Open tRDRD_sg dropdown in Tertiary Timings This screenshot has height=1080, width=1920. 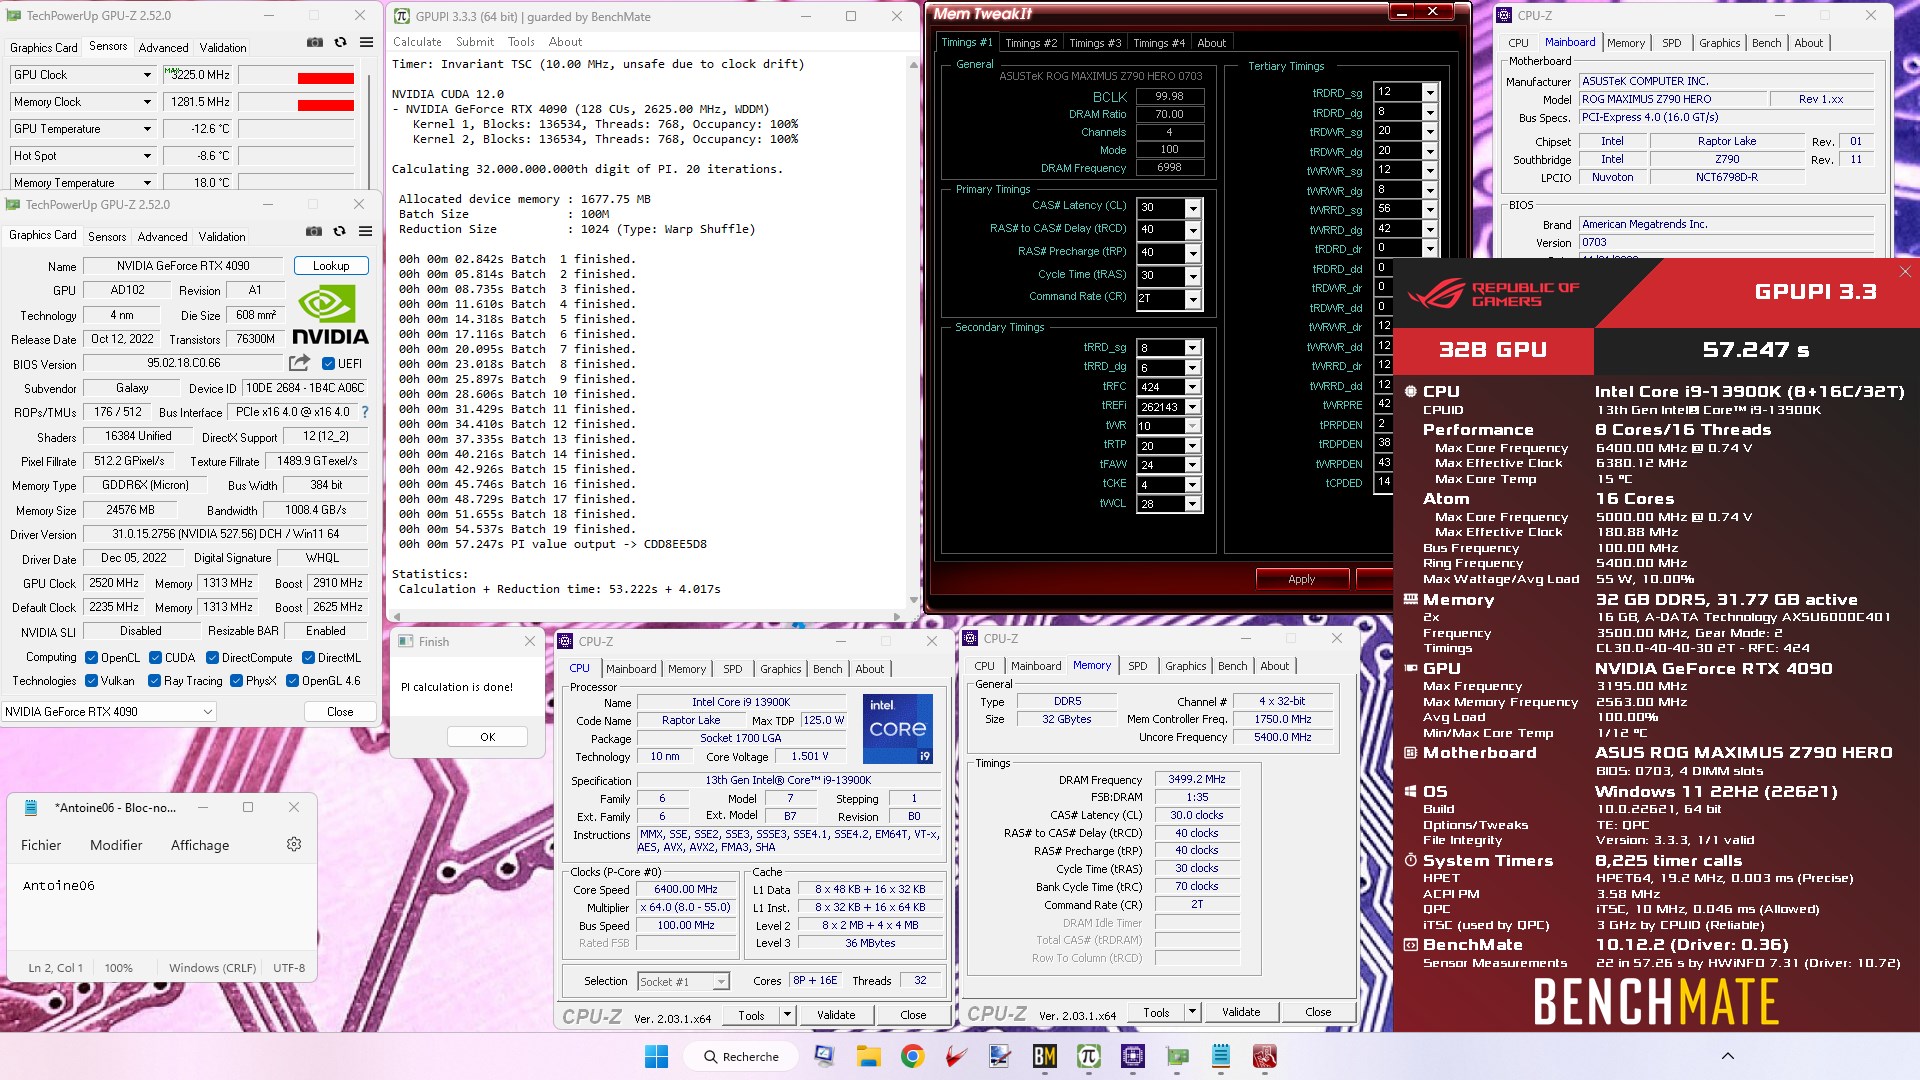1430,92
